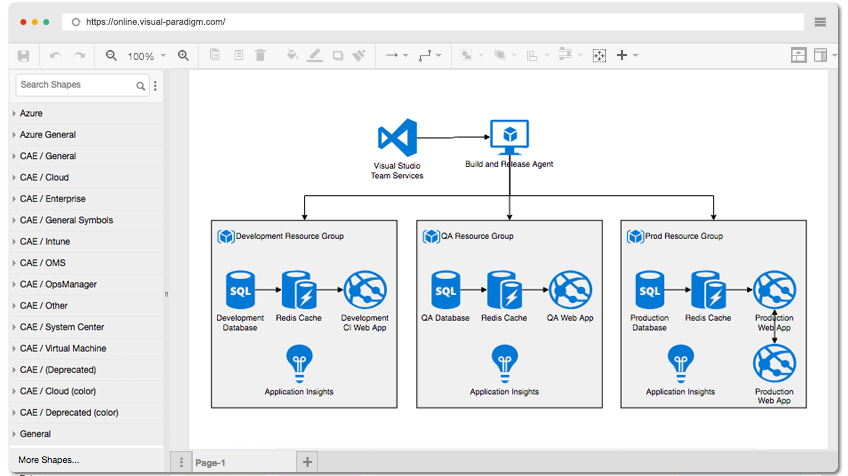Select Redis Cache in Prod Resource Group

(x=708, y=290)
